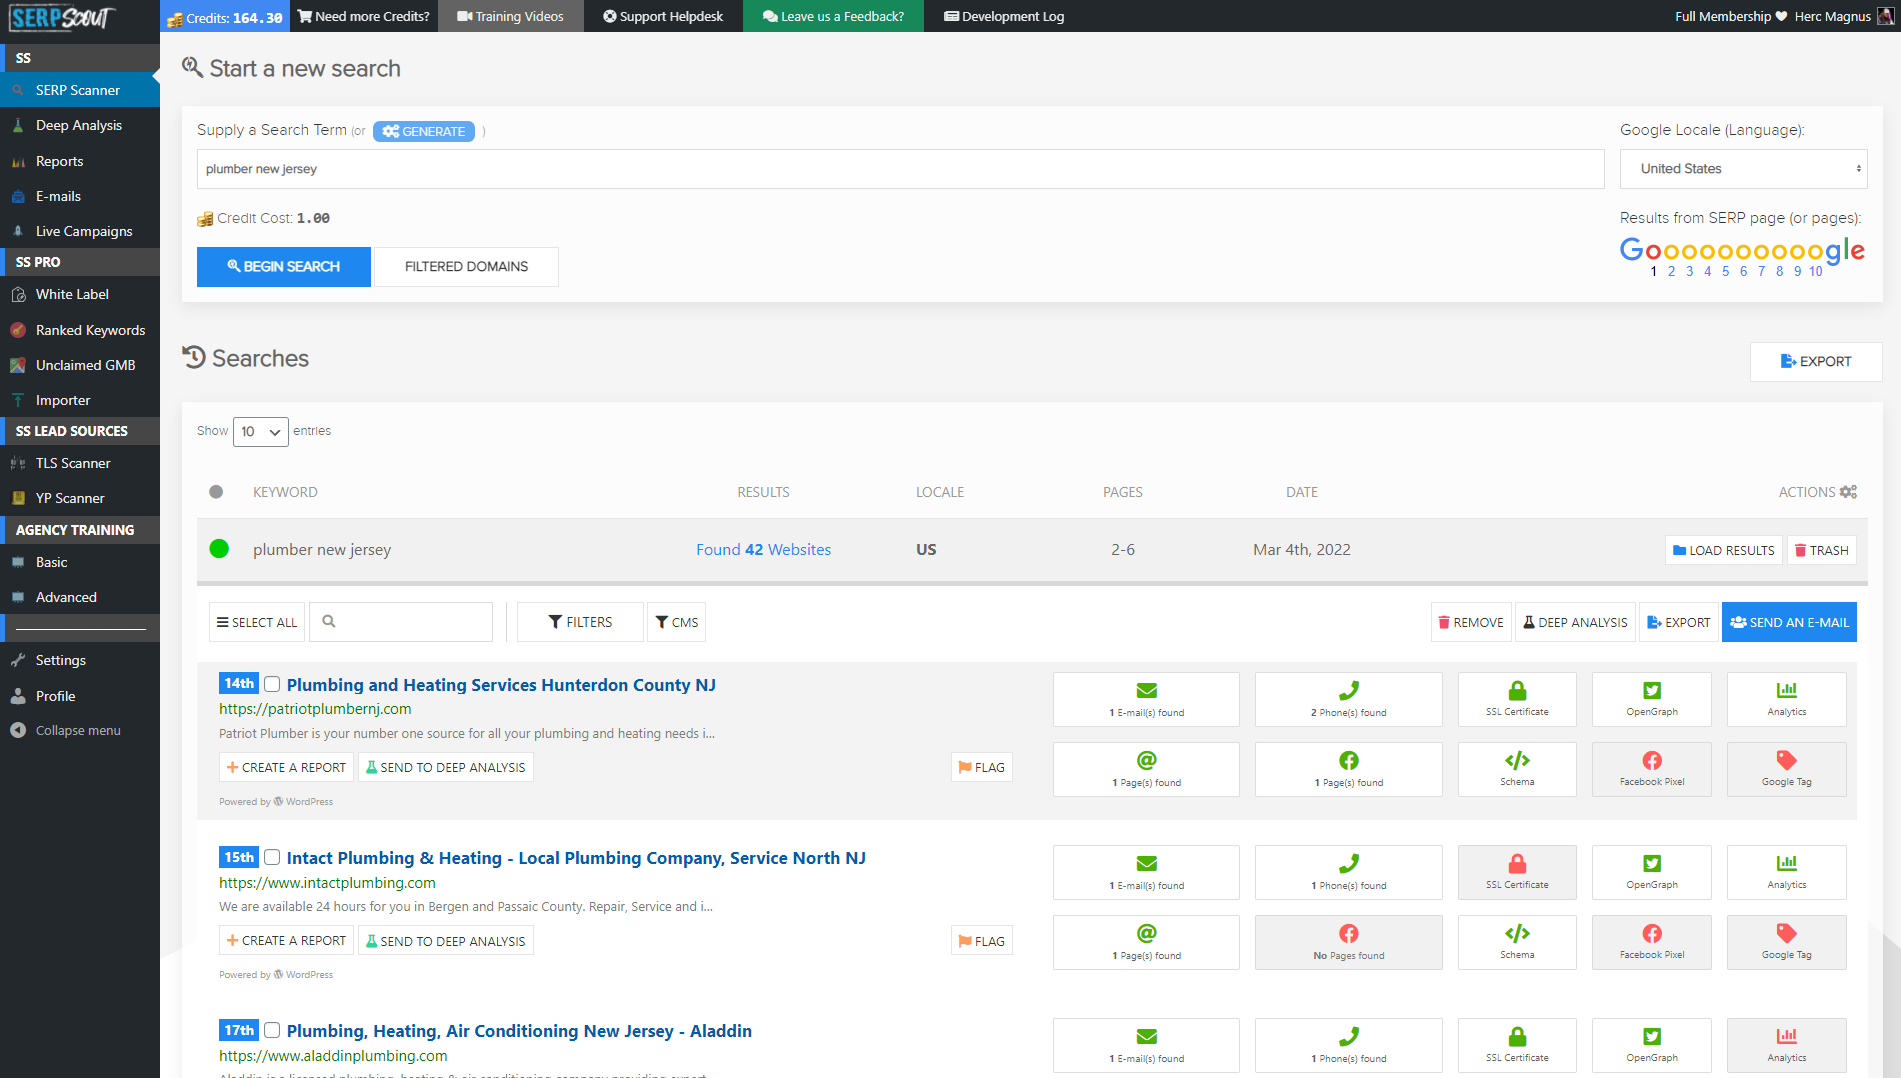Open the CMS filter dropdown
The height and width of the screenshot is (1078, 1901).
point(677,622)
